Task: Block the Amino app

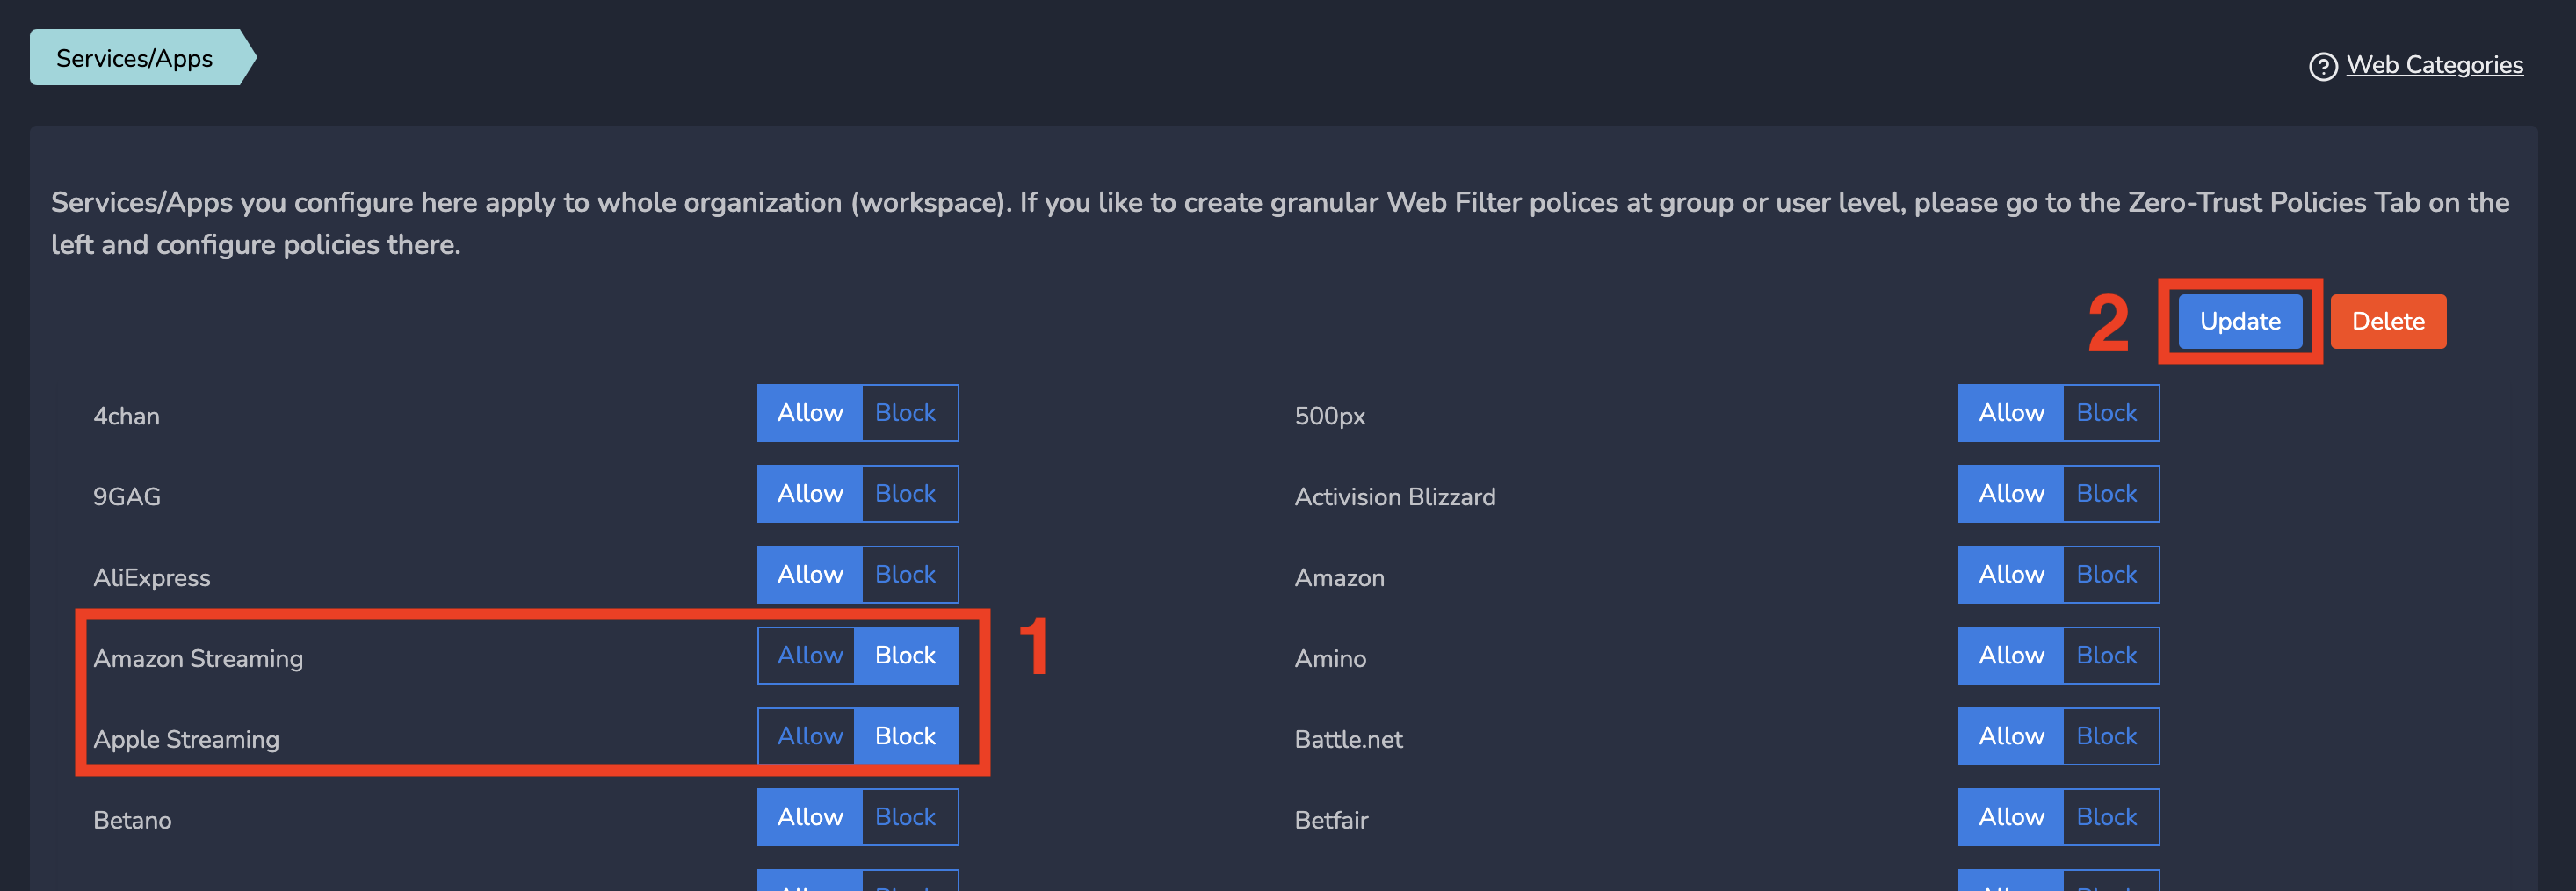Action: click(x=2107, y=656)
